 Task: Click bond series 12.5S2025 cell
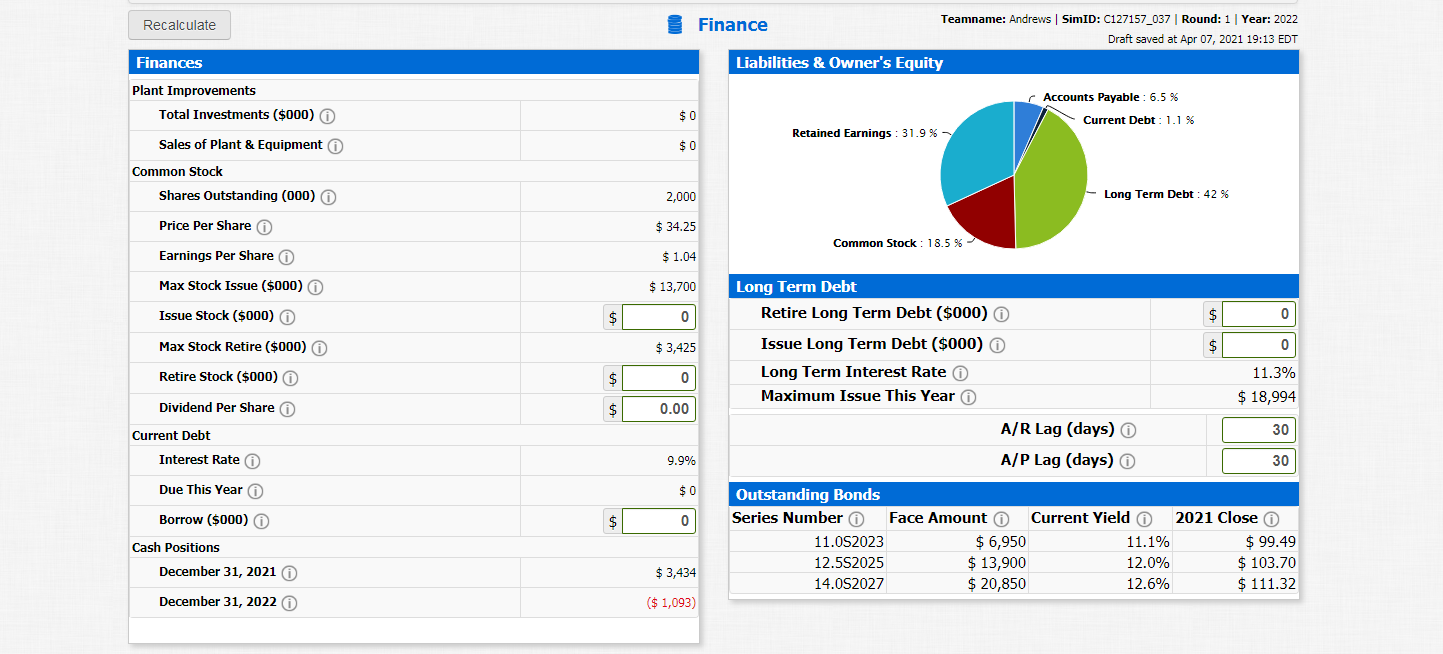coord(807,563)
